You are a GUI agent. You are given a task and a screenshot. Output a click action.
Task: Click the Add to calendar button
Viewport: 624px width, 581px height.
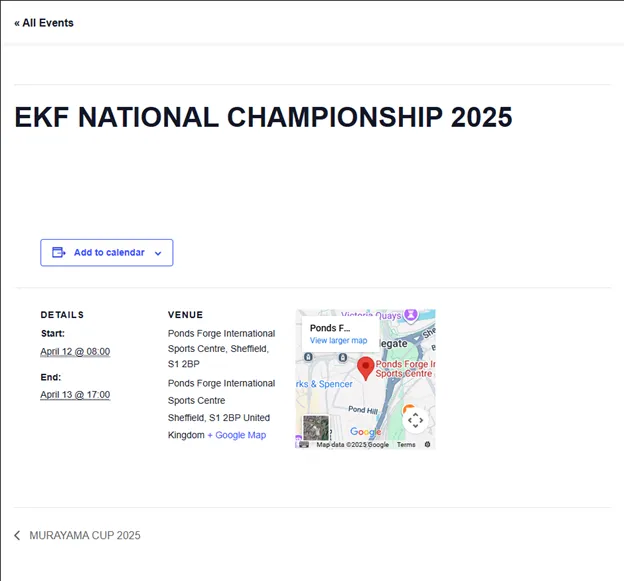[107, 253]
